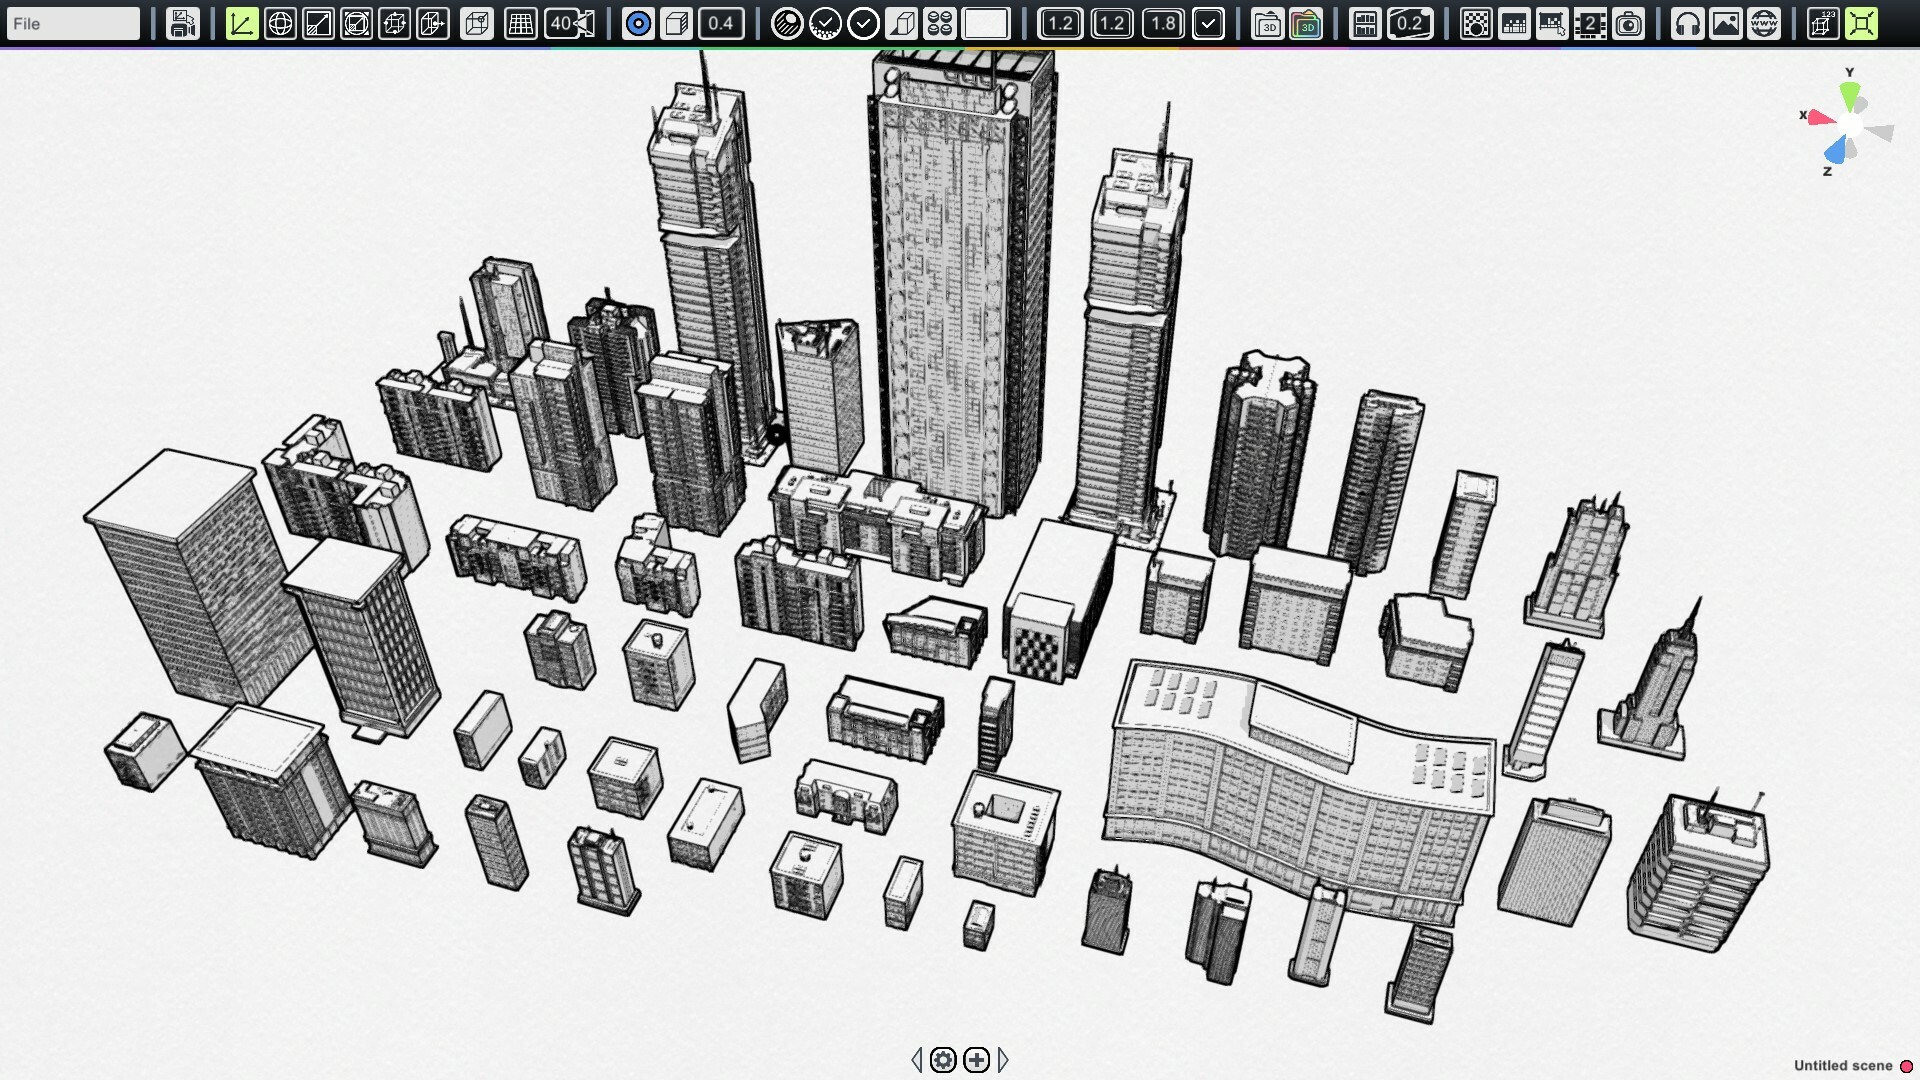The height and width of the screenshot is (1080, 1920).
Task: Open the www globe web icon
Action: point(1765,23)
